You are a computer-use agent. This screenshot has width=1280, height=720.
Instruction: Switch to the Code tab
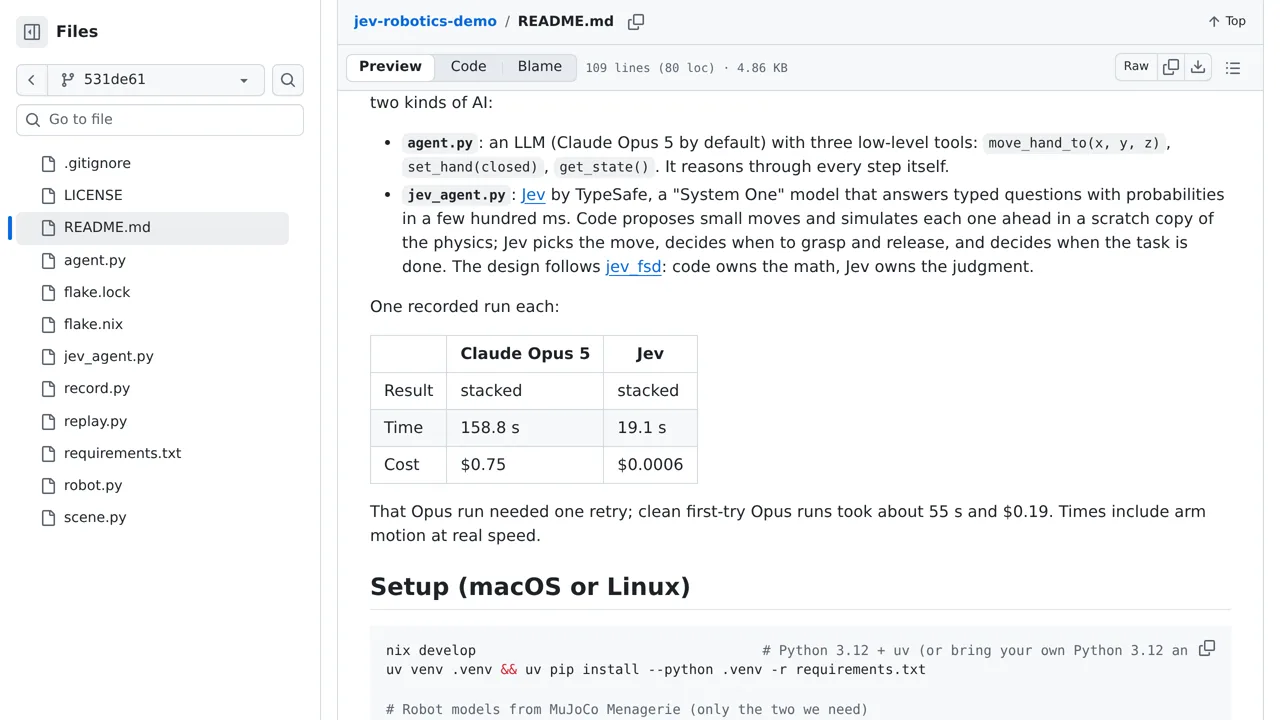pos(468,67)
